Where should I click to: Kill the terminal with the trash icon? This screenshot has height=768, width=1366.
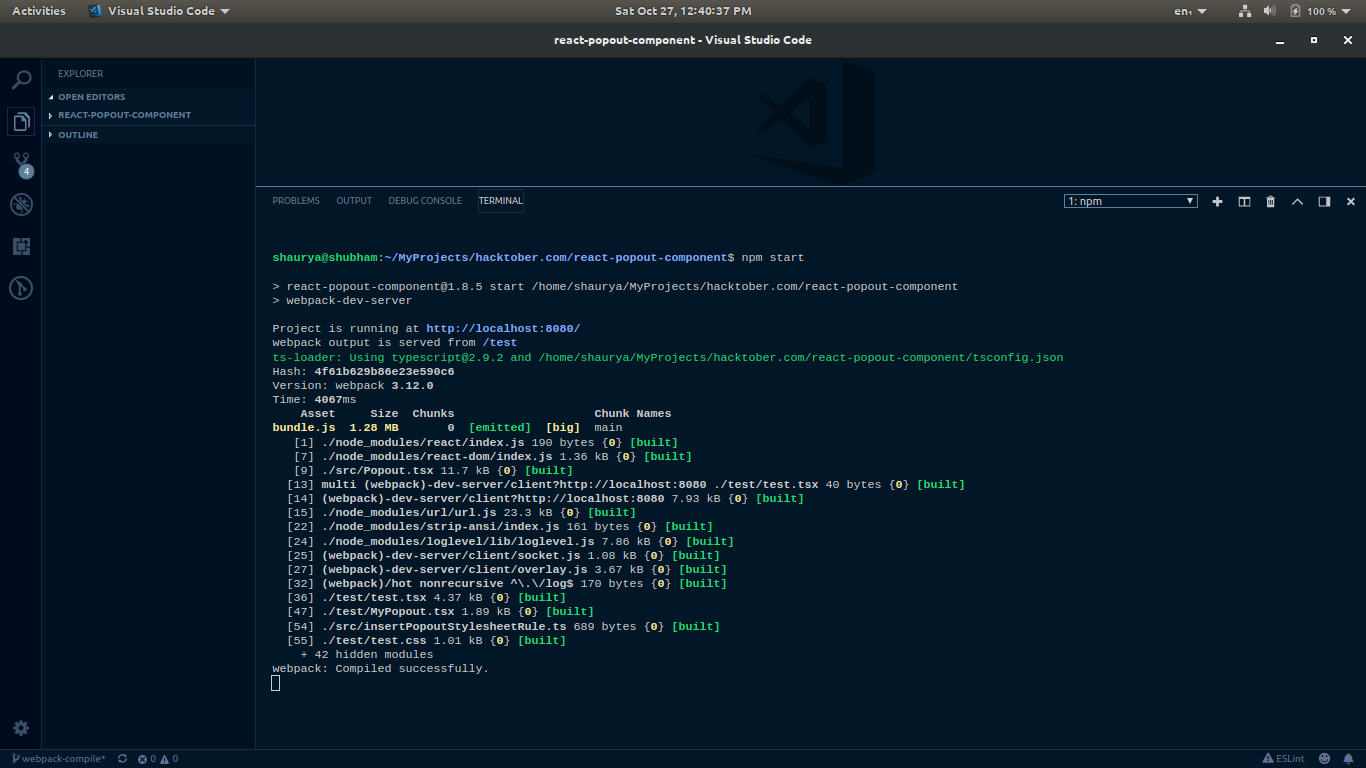click(1271, 201)
